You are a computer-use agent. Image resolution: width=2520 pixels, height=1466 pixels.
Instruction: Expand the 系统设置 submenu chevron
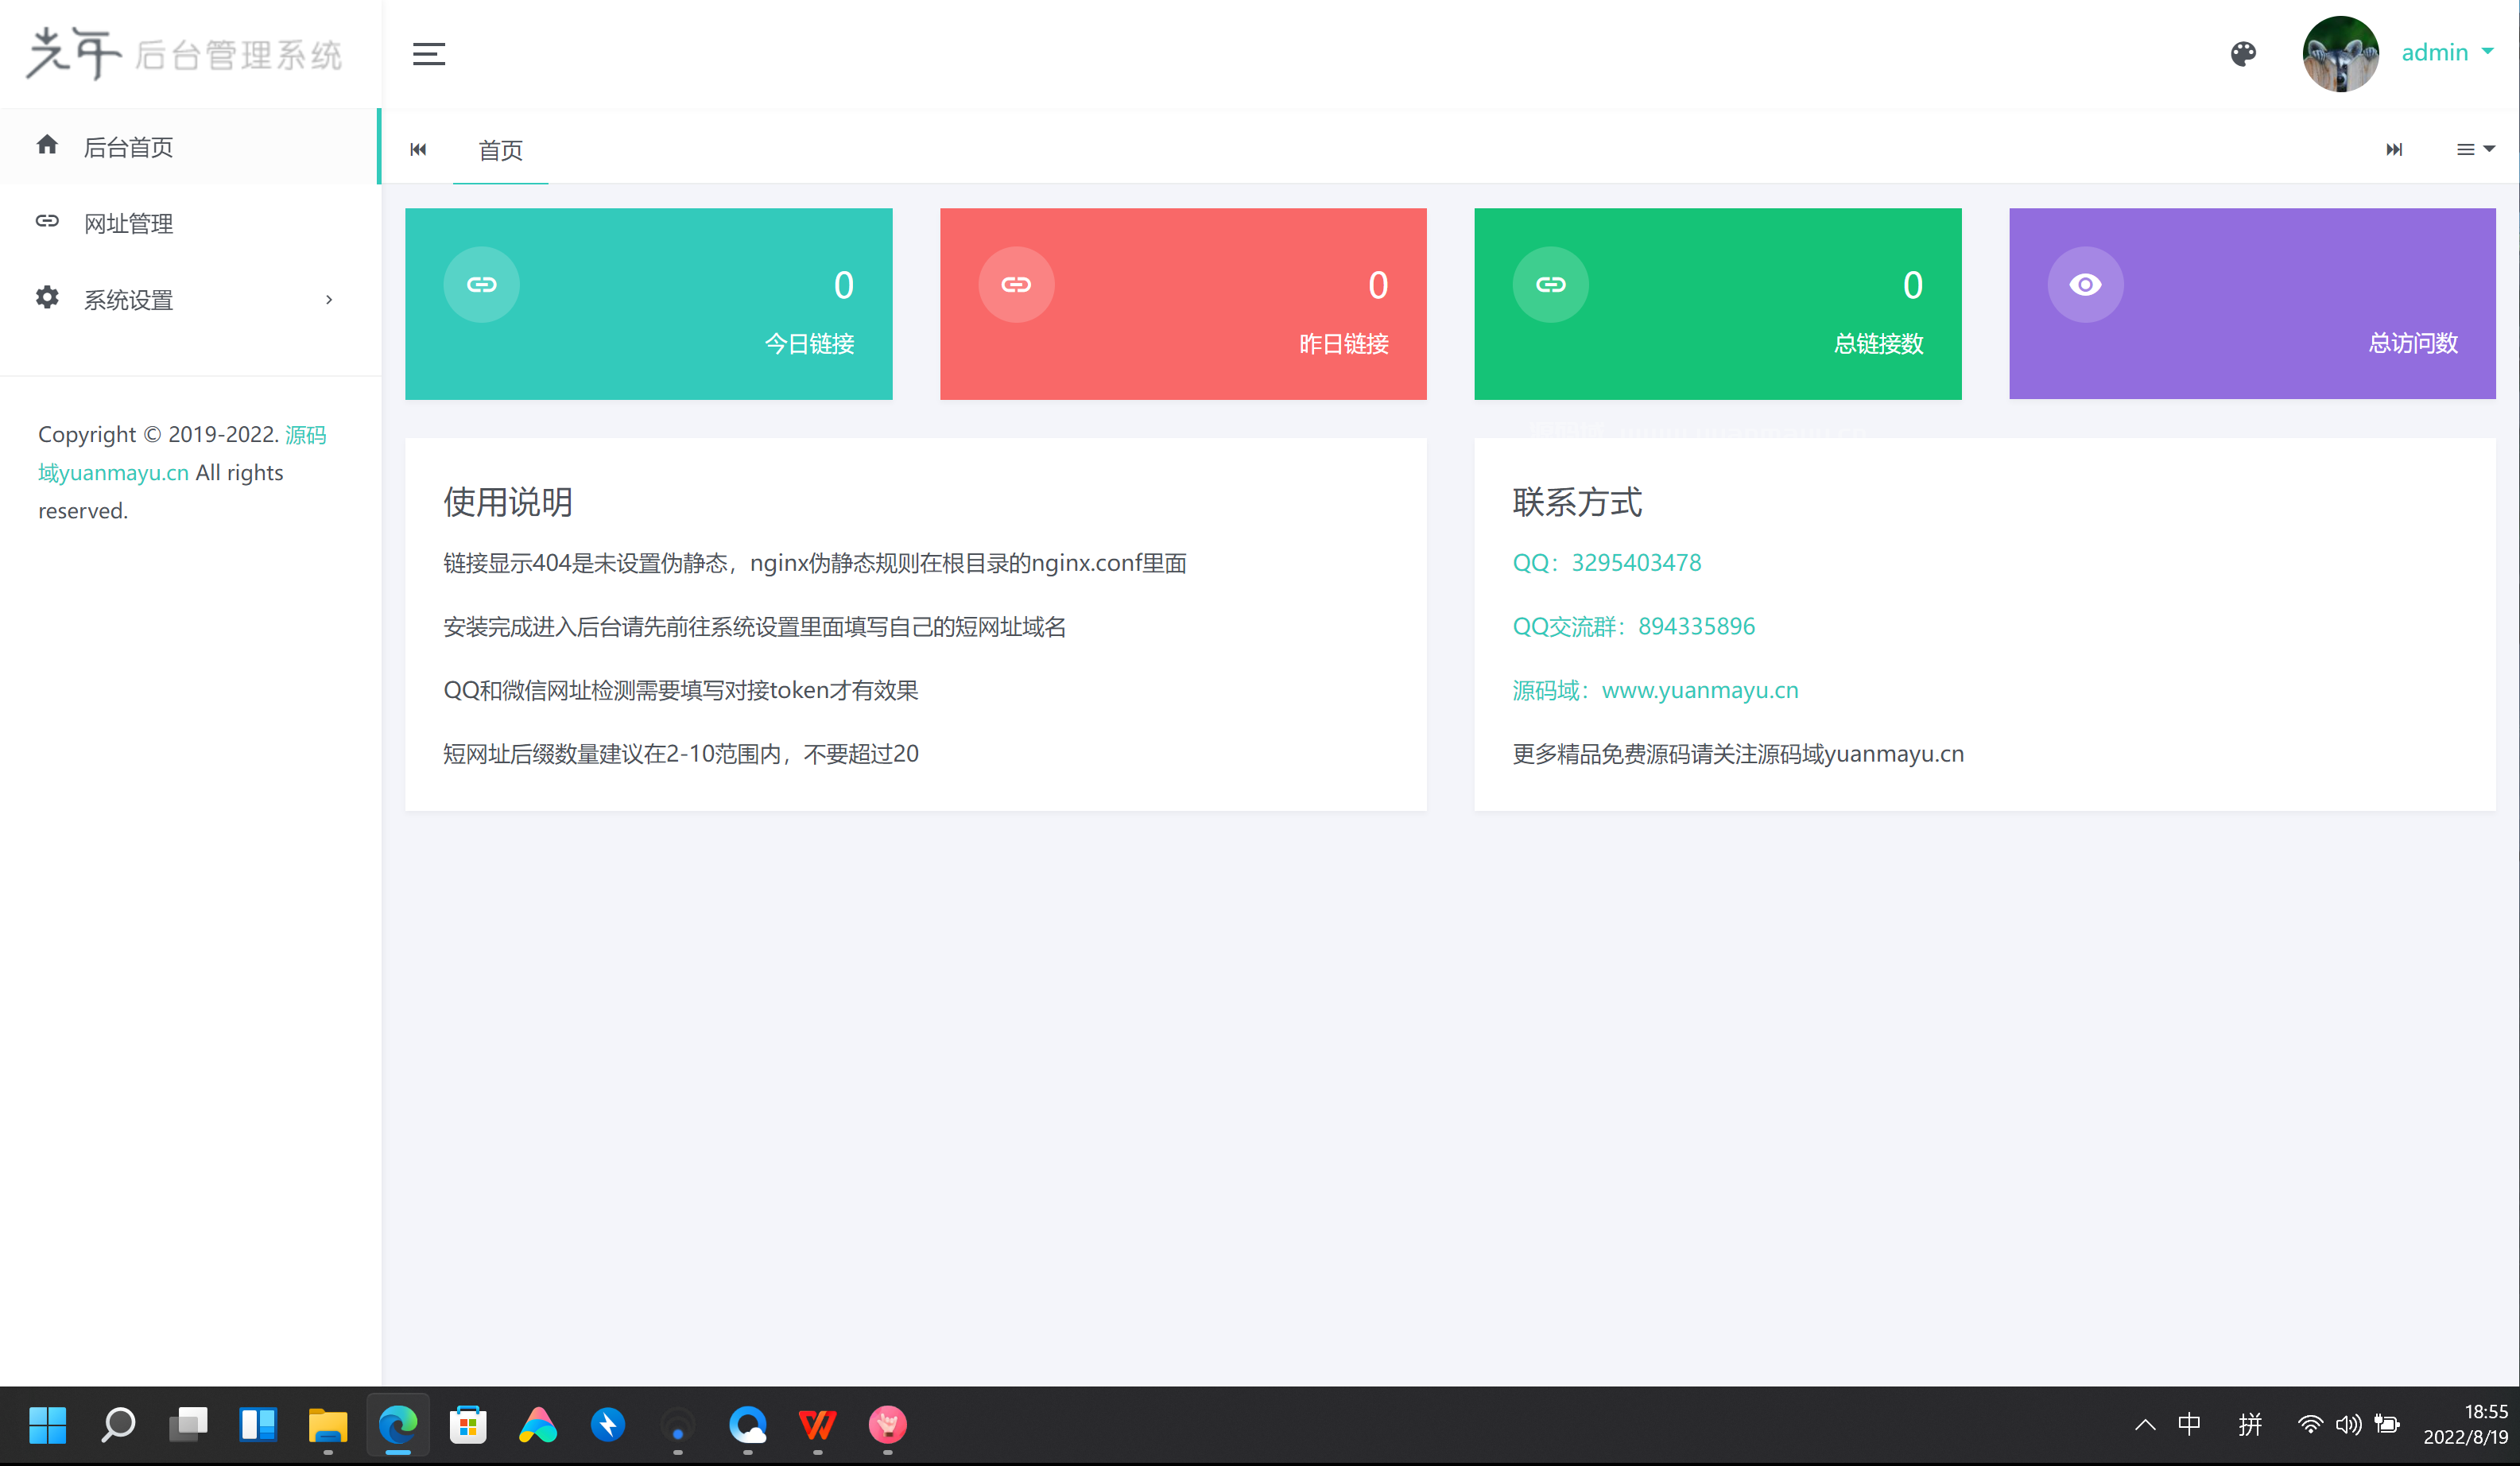tap(328, 299)
